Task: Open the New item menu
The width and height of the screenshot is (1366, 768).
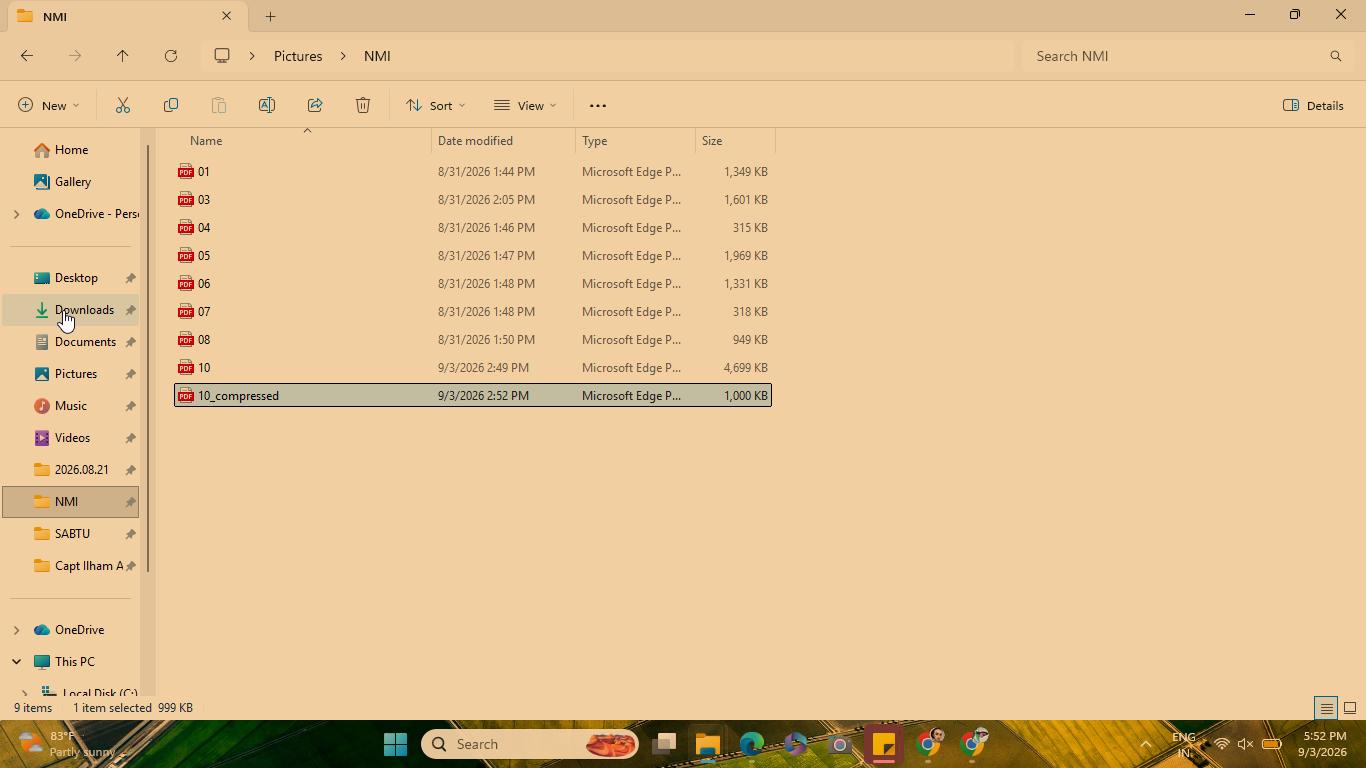Action: tap(48, 105)
